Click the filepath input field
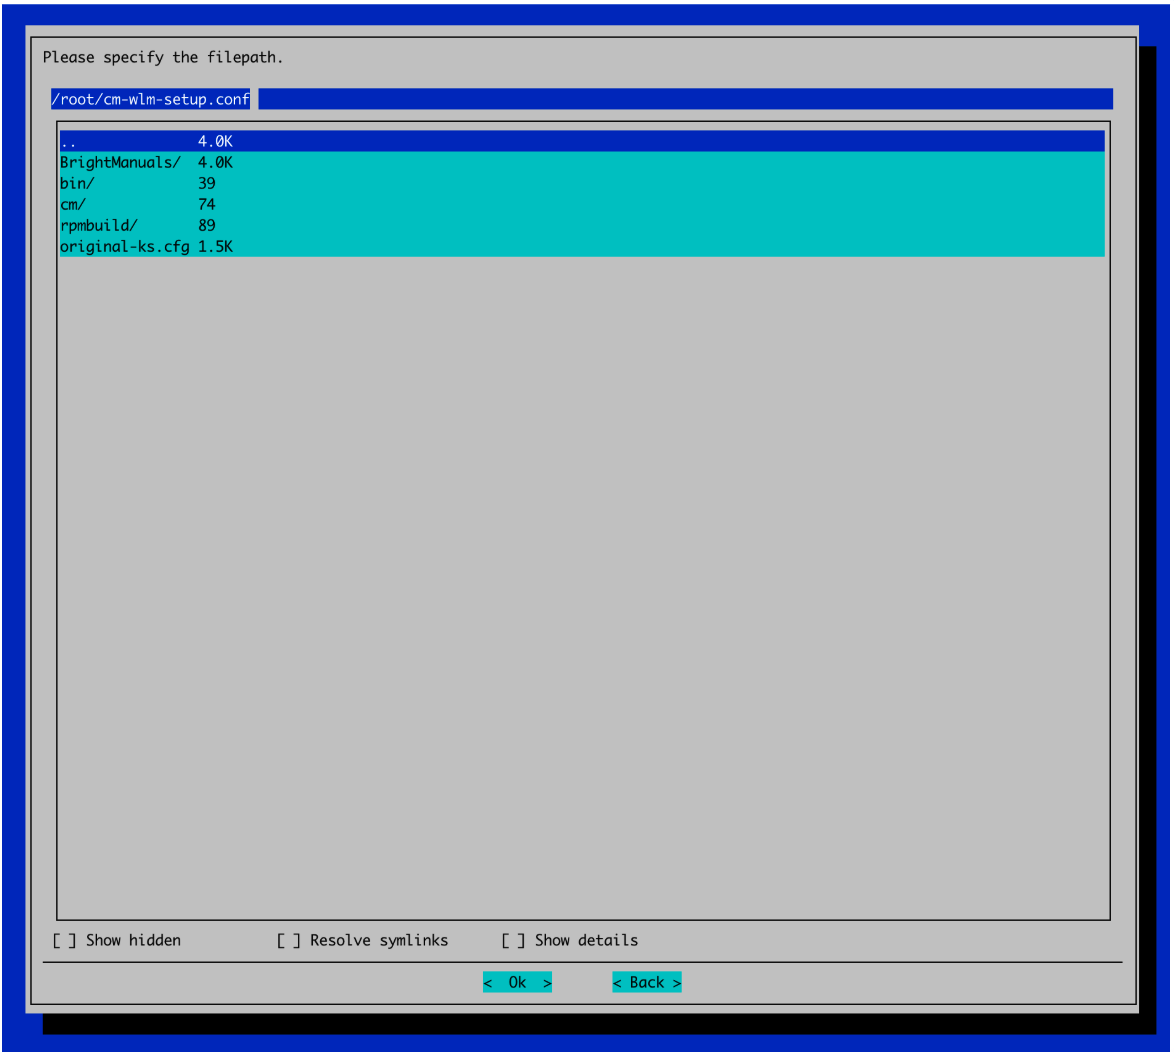This screenshot has height=1052, width=1174. pos(581,99)
